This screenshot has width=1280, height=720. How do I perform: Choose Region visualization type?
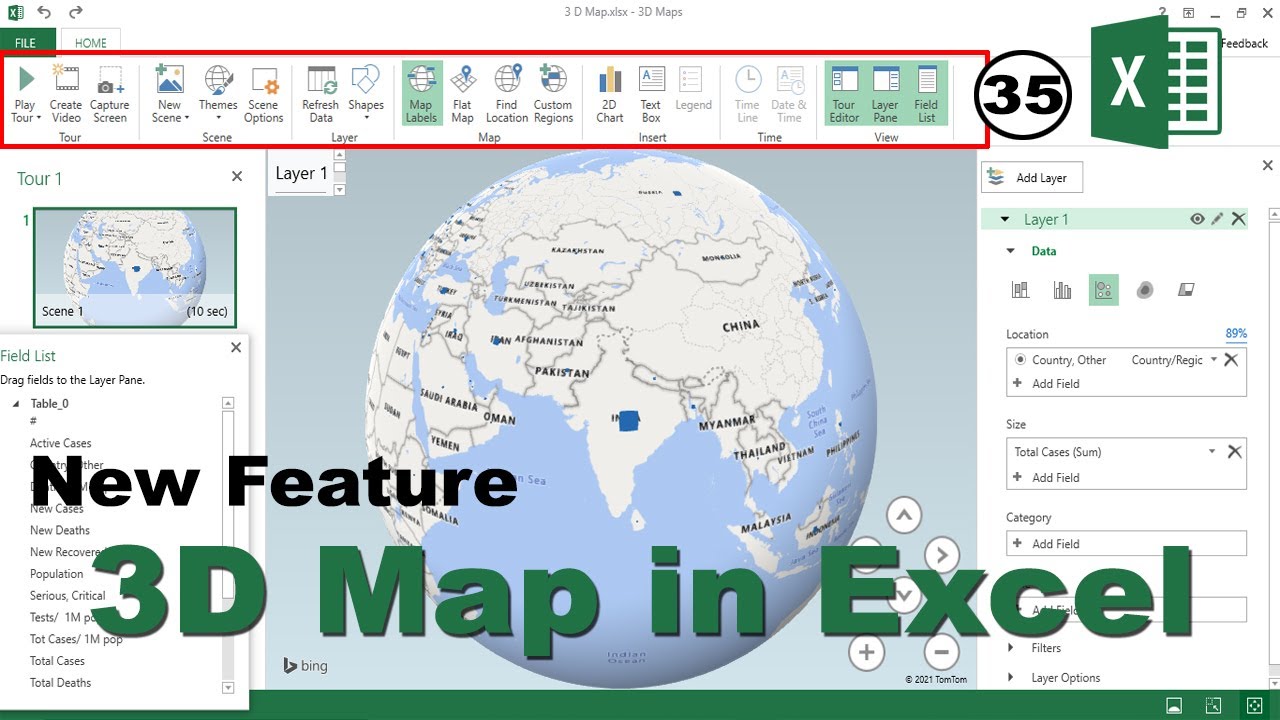(x=1186, y=290)
